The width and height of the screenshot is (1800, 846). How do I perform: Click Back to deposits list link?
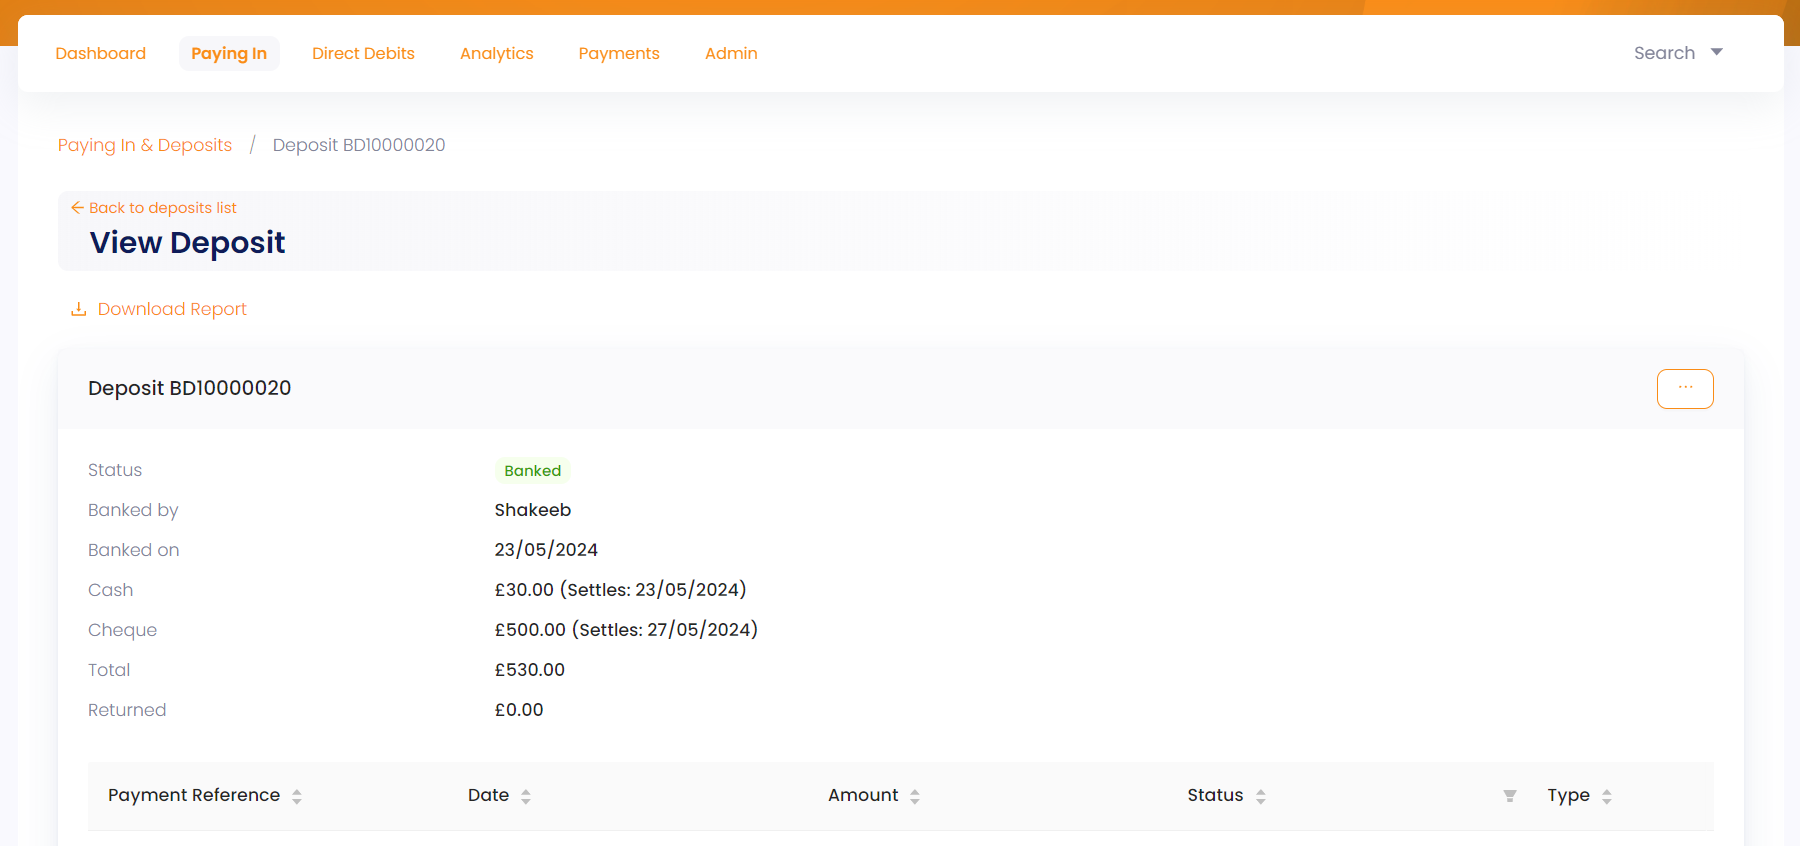coord(163,208)
